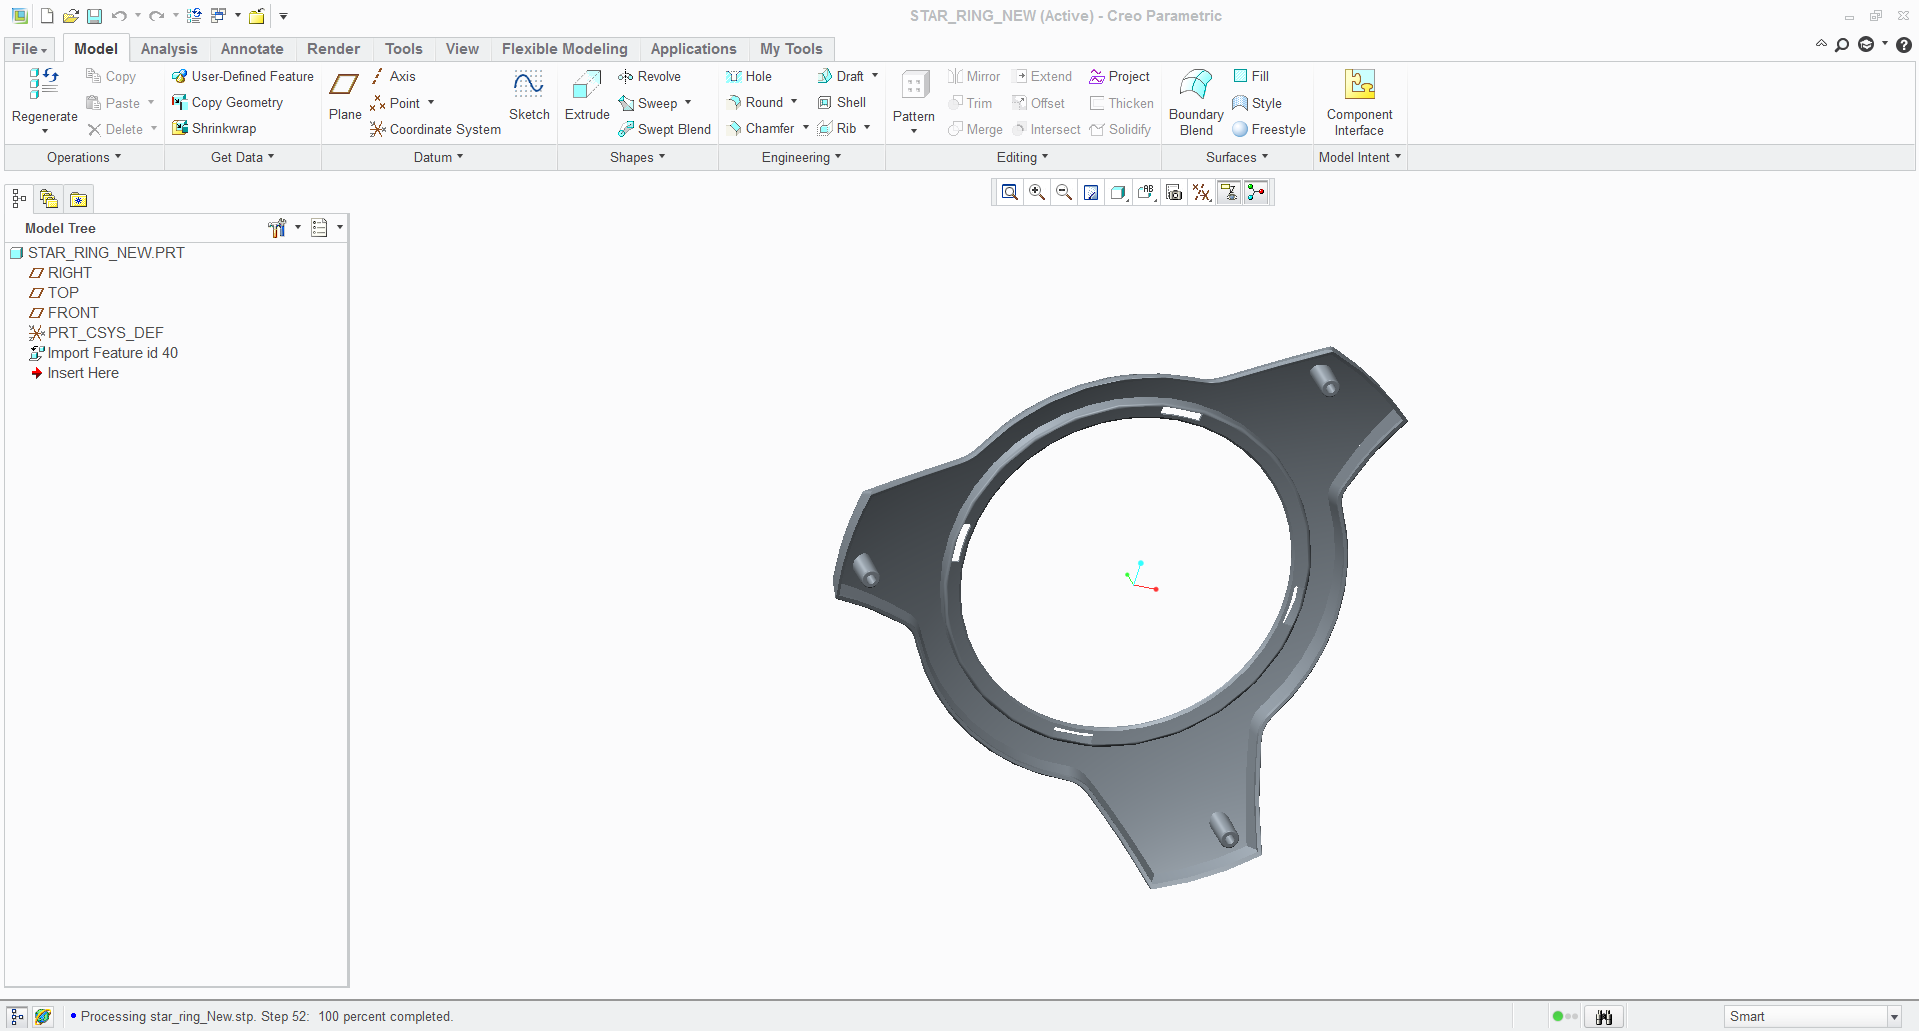Open datum display filters icon
This screenshot has height=1031, width=1919.
click(x=1201, y=192)
